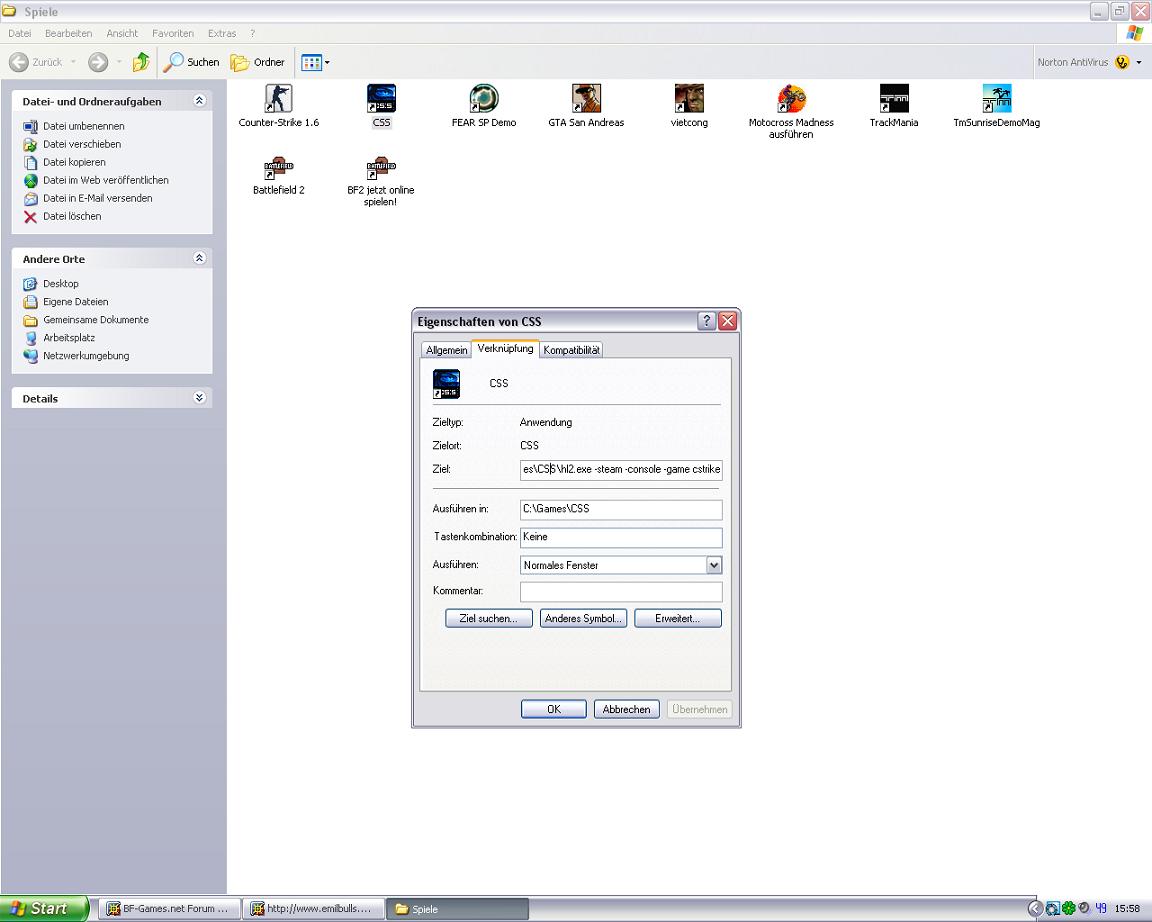Click Datei umbenennen task link
This screenshot has height=922, width=1152.
[x=84, y=126]
